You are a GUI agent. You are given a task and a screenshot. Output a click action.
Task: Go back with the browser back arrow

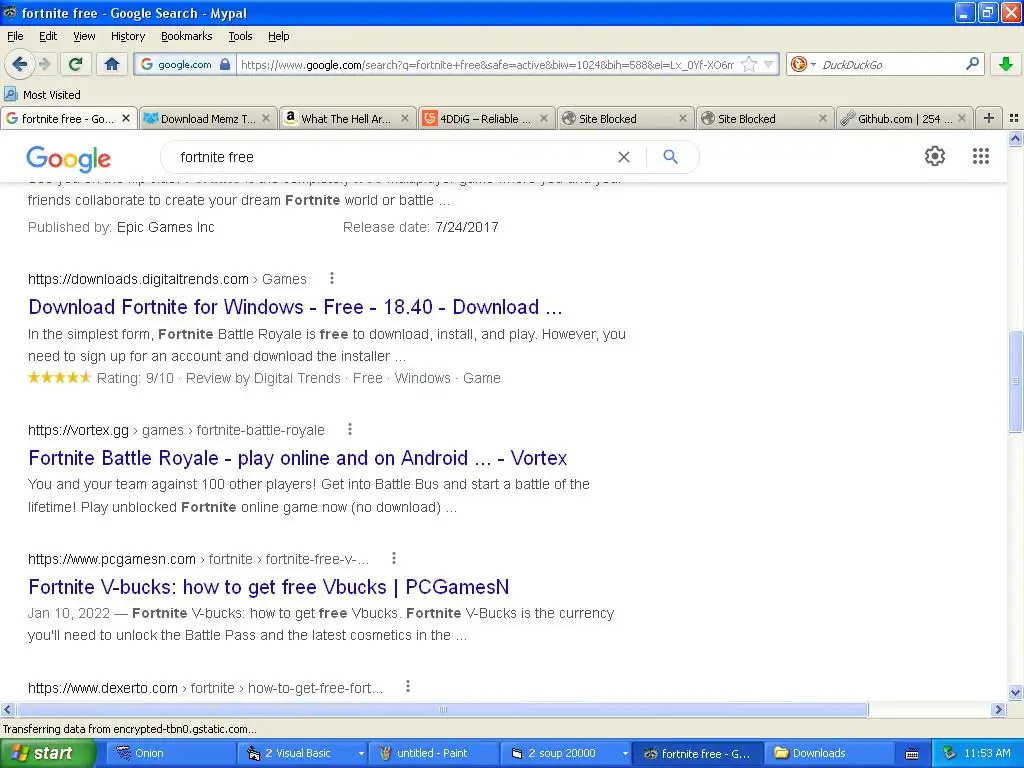coord(20,64)
